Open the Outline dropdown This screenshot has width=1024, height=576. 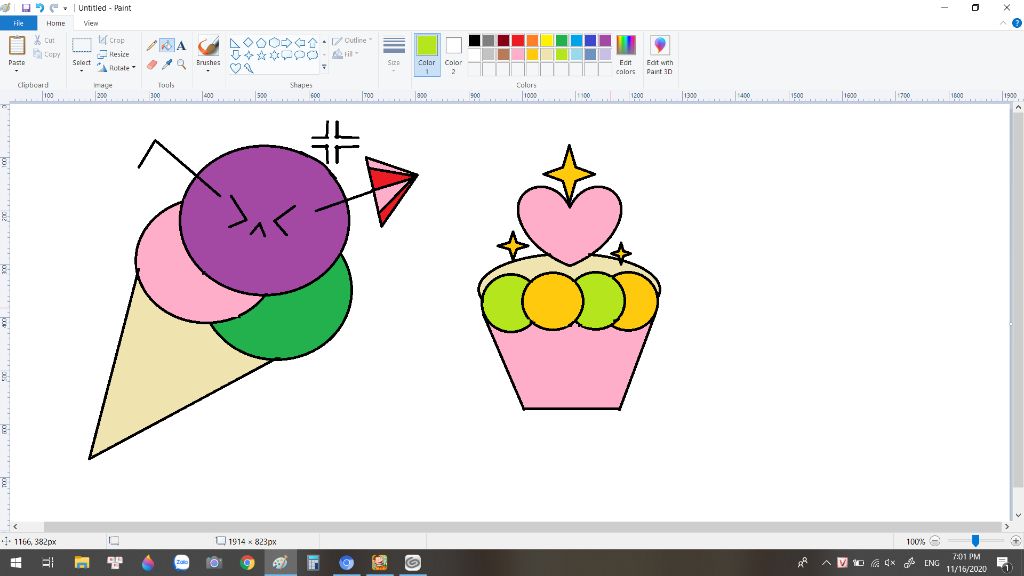[352, 40]
